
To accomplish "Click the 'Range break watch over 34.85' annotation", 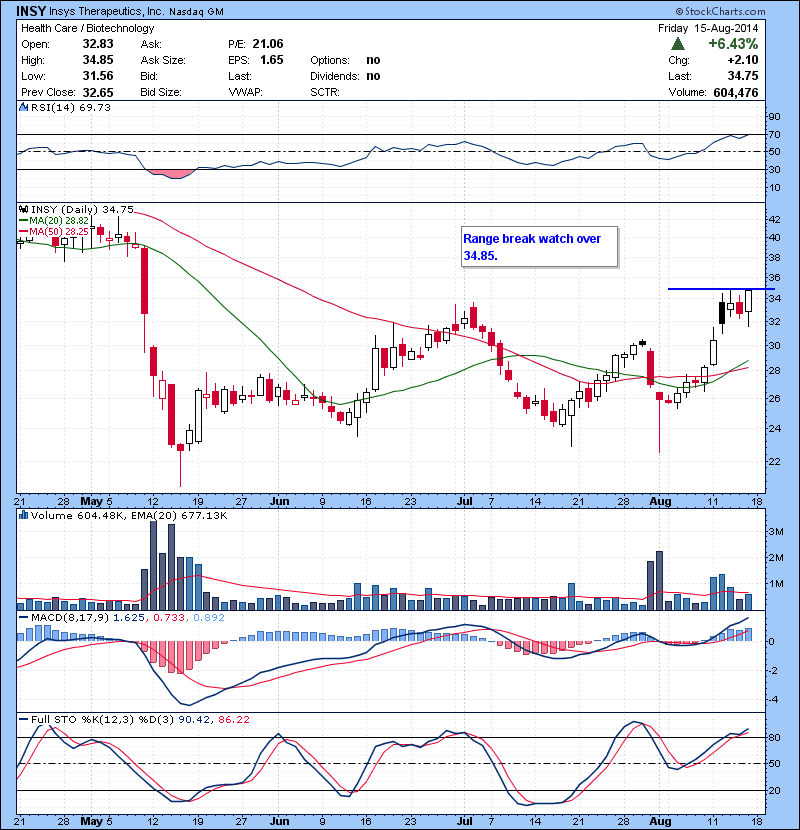I will point(540,247).
